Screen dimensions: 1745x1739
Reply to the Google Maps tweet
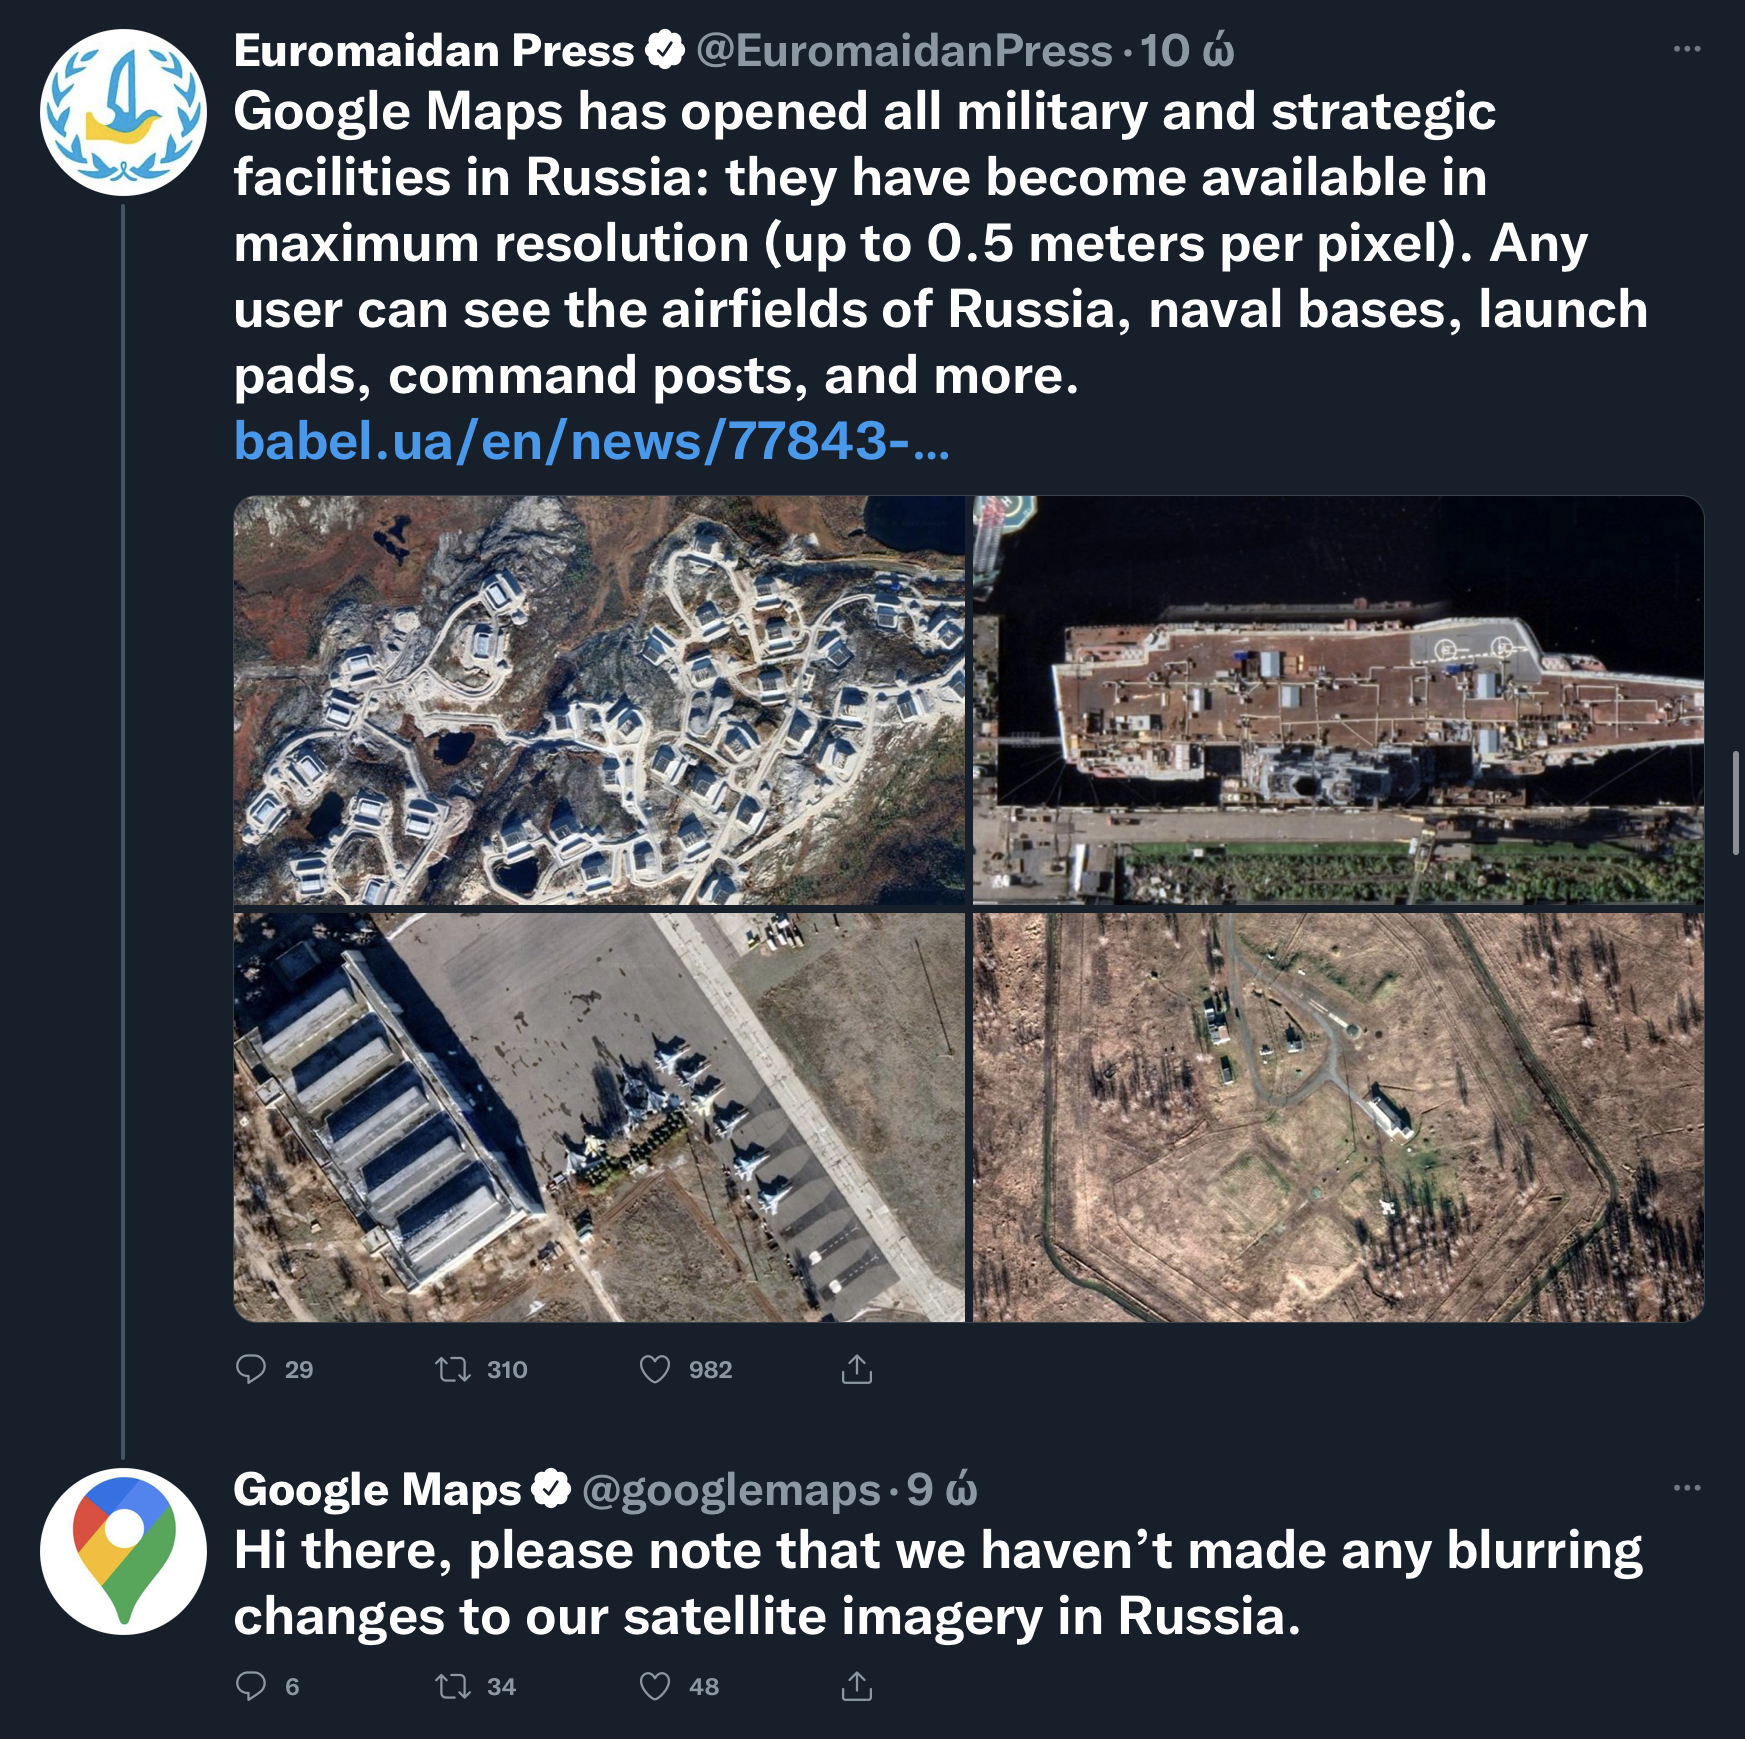pos(251,1686)
